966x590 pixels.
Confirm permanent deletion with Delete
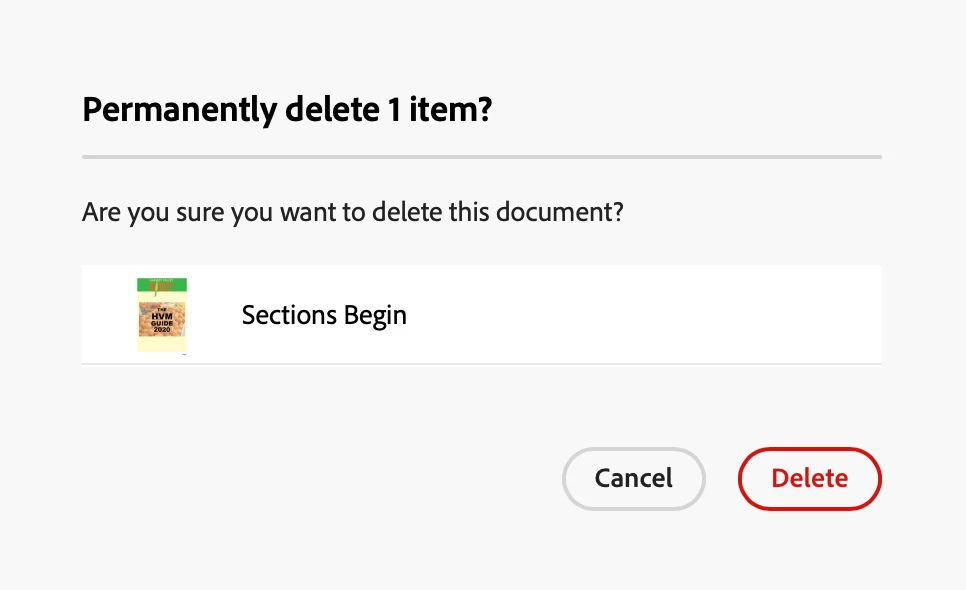(x=809, y=478)
